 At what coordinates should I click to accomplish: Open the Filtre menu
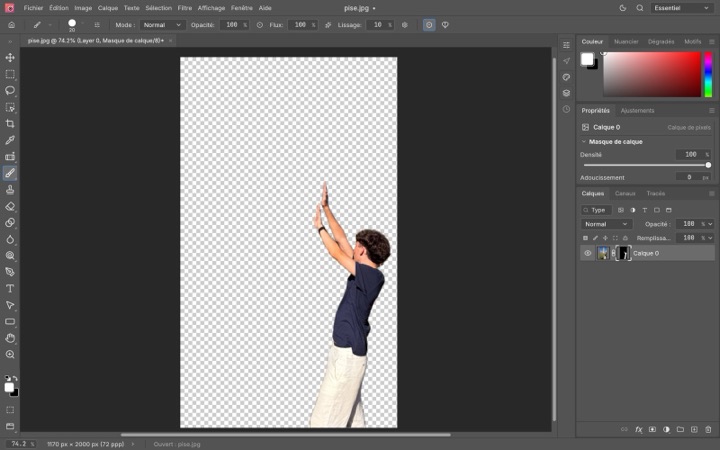pyautogui.click(x=185, y=8)
